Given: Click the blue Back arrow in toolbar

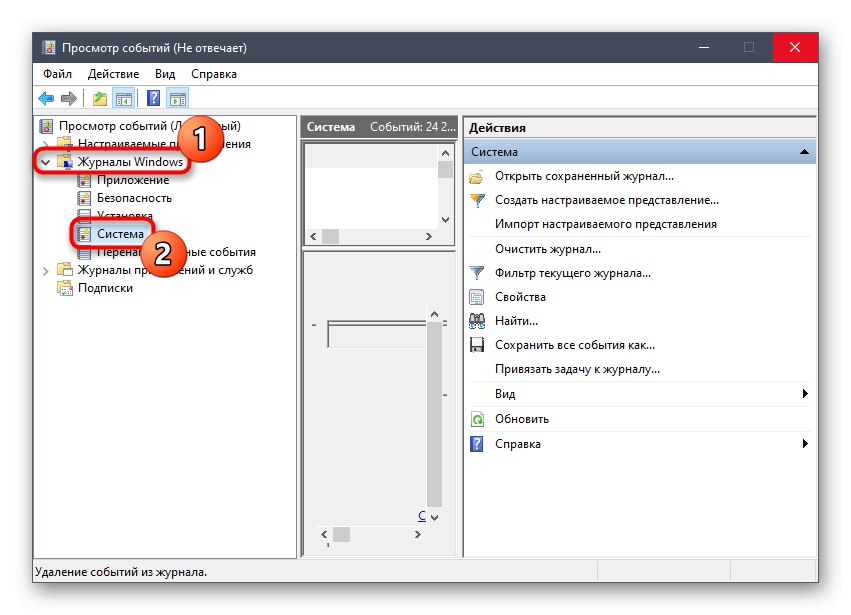Looking at the screenshot, I should click(46, 98).
